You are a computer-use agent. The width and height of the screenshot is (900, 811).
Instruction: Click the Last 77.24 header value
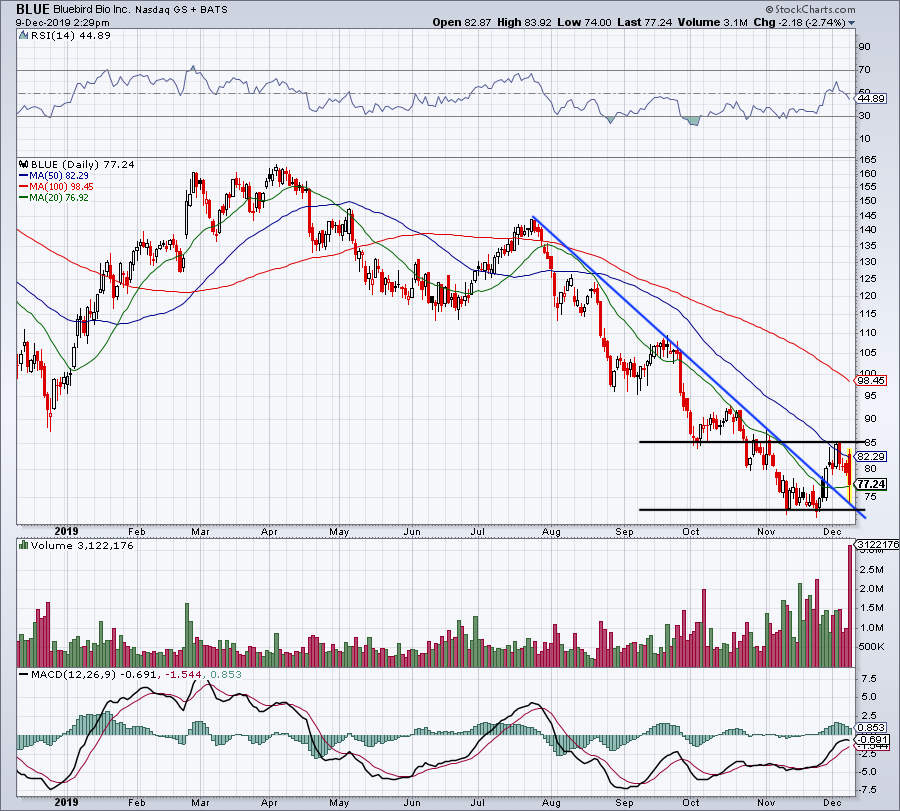tap(645, 22)
